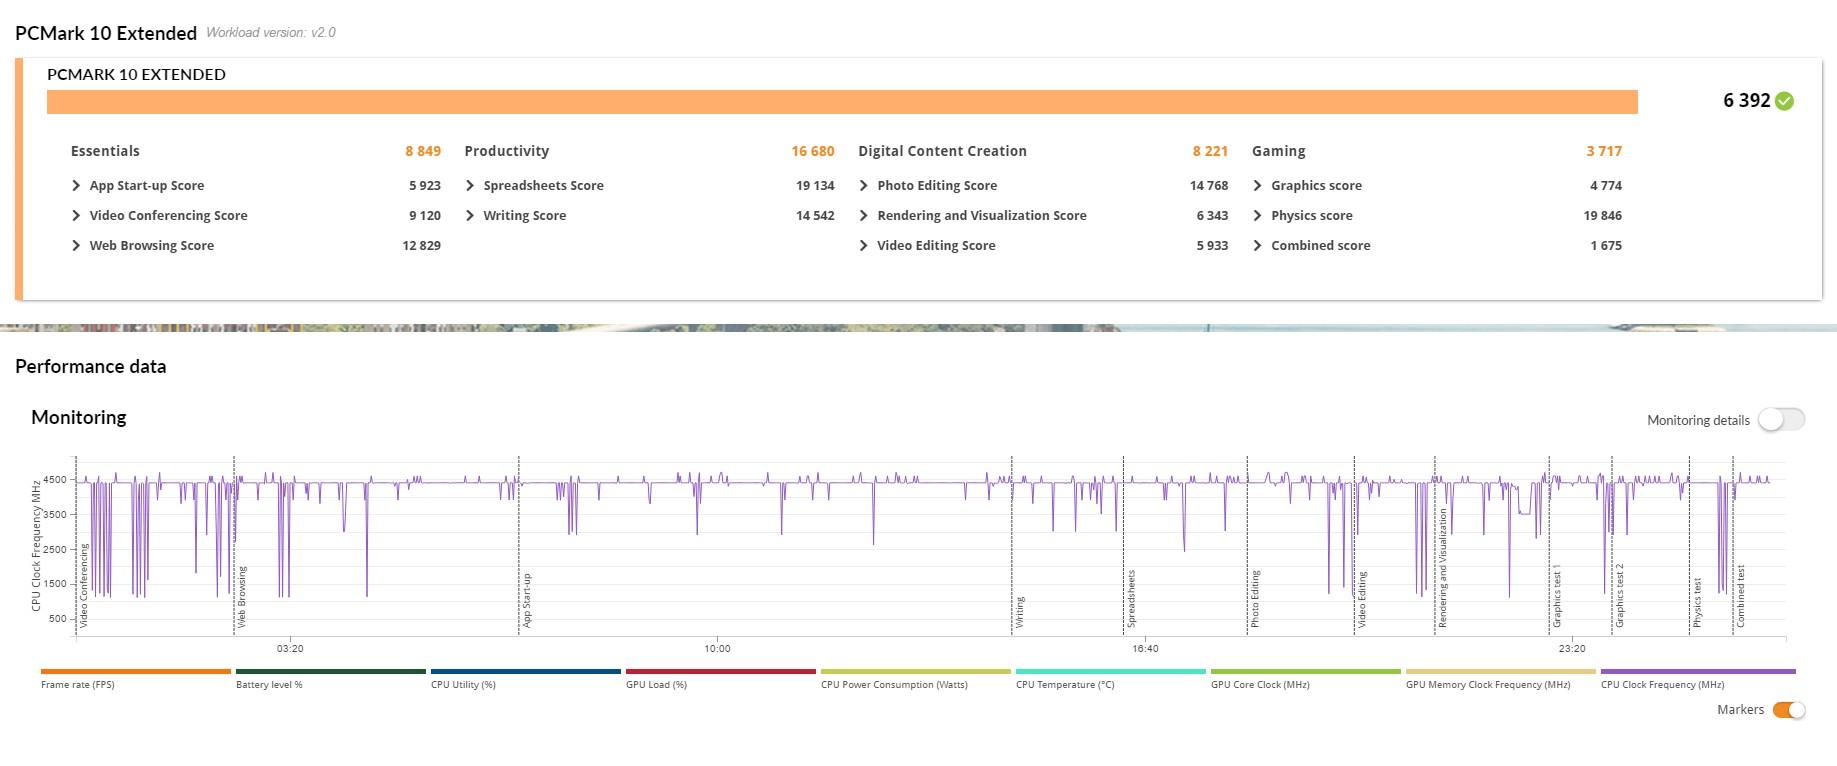Image resolution: width=1837 pixels, height=766 pixels.
Task: Click the Video Conferencing chart marker
Action: 84,586
